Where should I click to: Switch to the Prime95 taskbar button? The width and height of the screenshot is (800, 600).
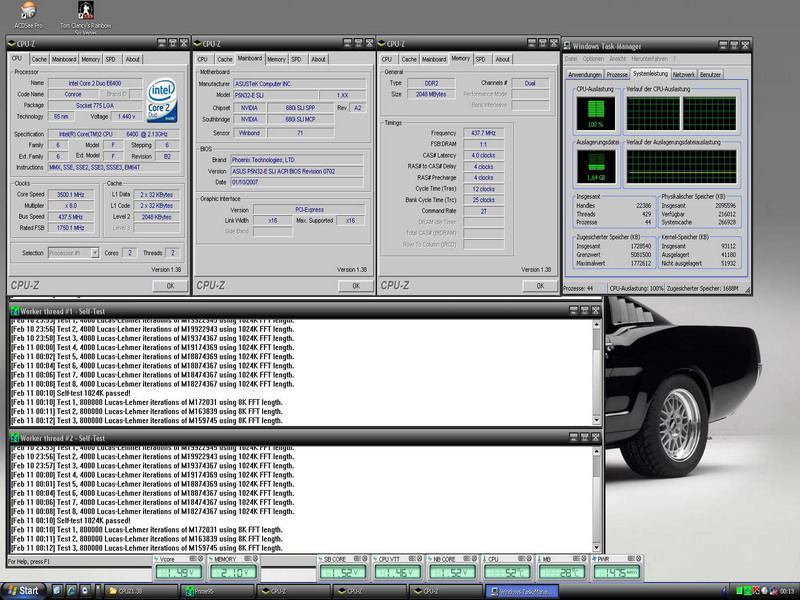tap(218, 591)
